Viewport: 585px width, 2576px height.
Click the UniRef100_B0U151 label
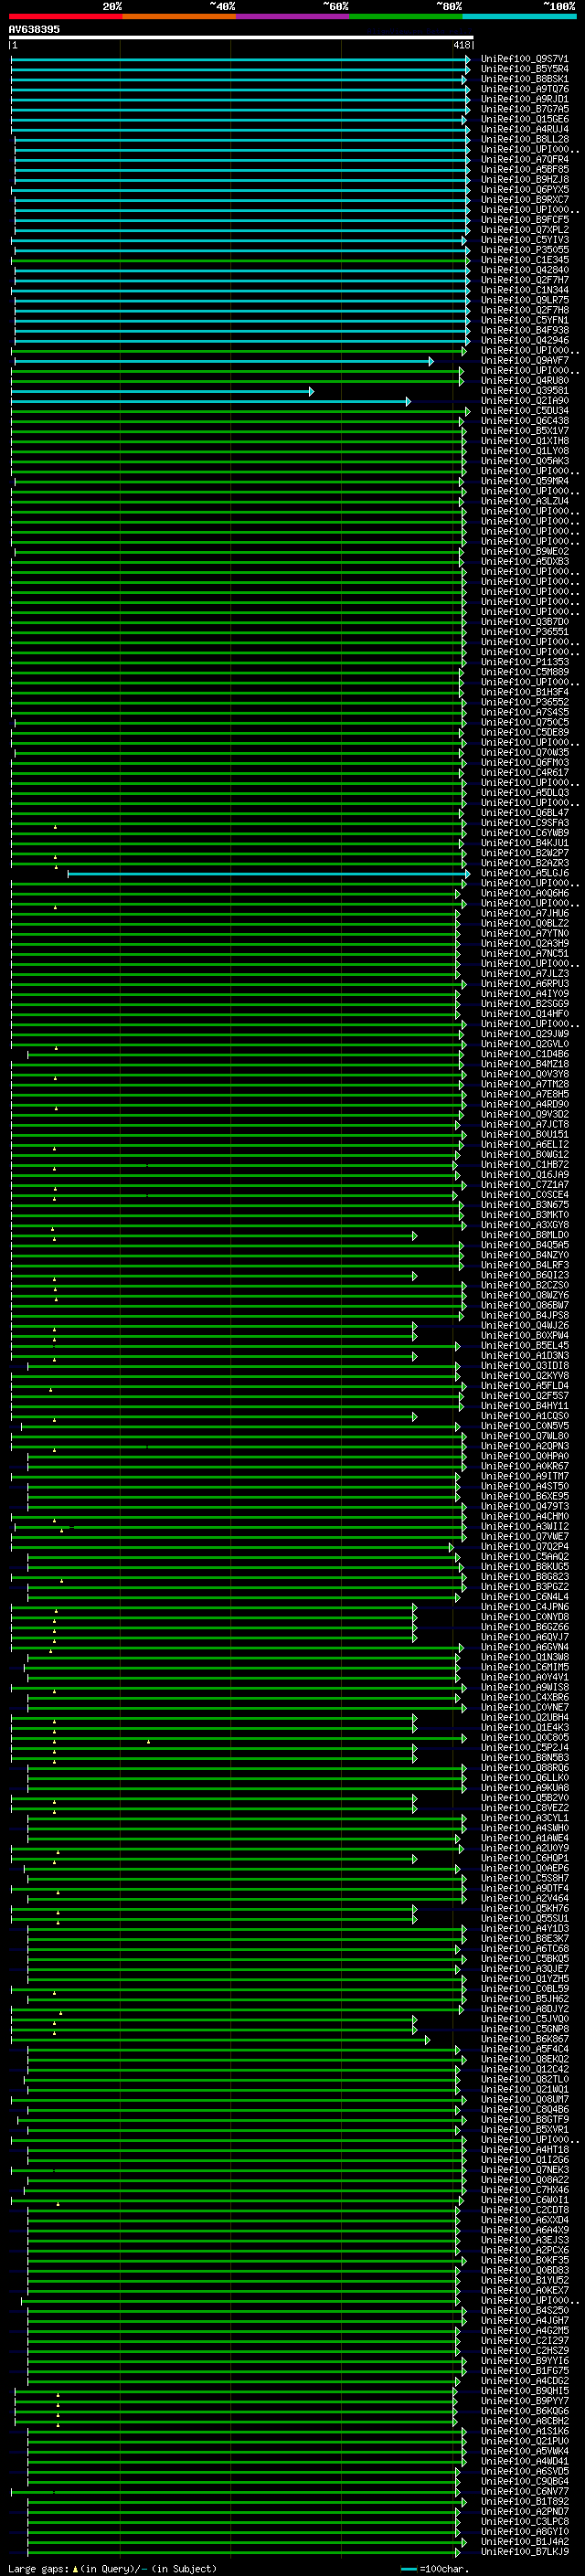524,1134
